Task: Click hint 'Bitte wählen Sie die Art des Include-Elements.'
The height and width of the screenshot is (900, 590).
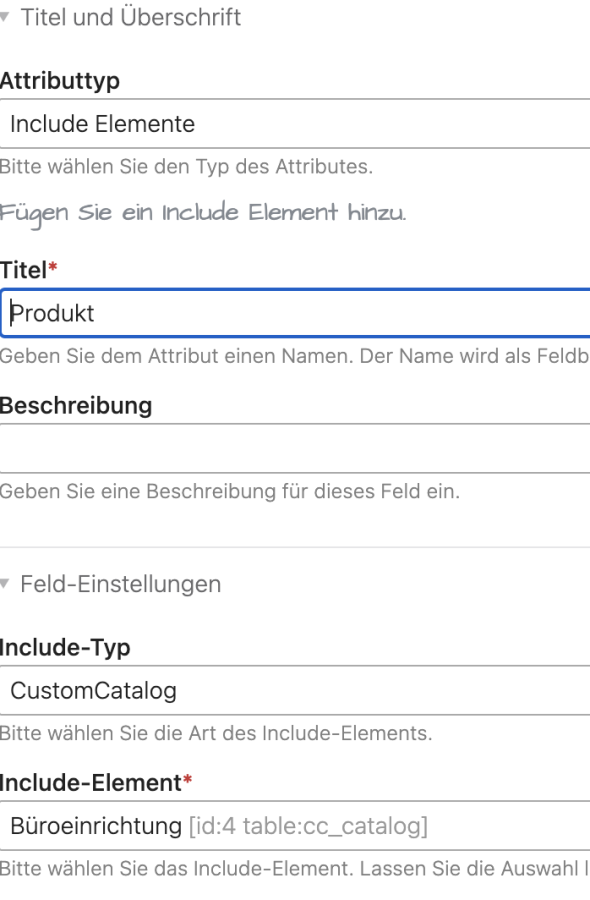Action: point(216,733)
